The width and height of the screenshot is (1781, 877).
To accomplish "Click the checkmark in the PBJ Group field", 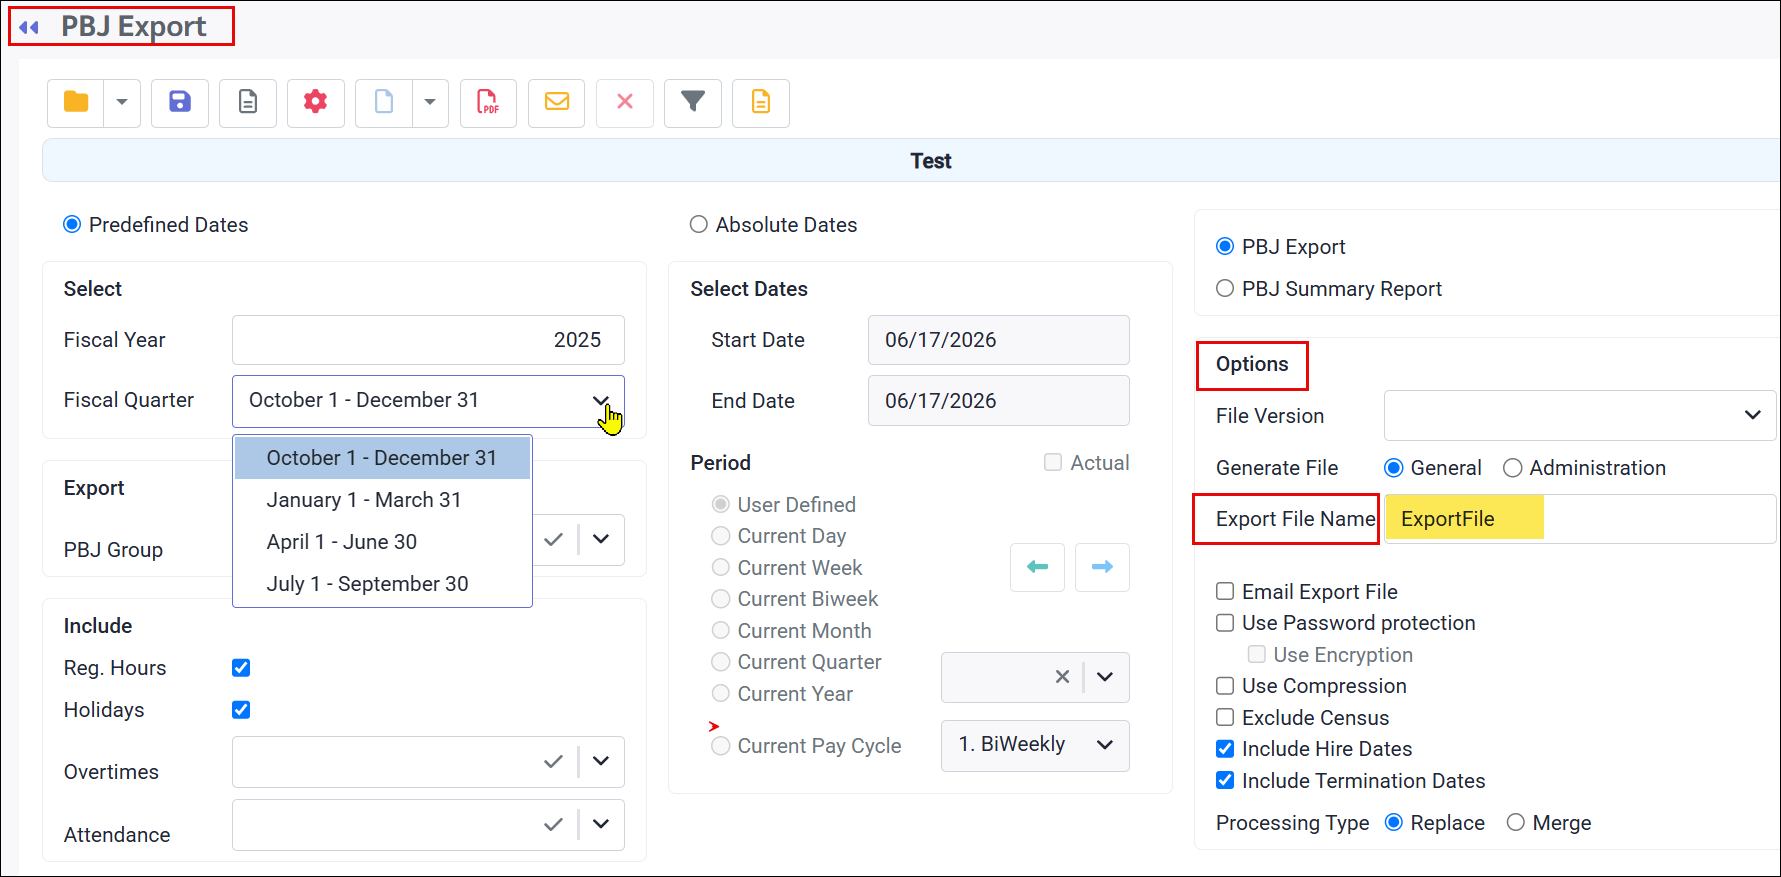I will tap(553, 540).
